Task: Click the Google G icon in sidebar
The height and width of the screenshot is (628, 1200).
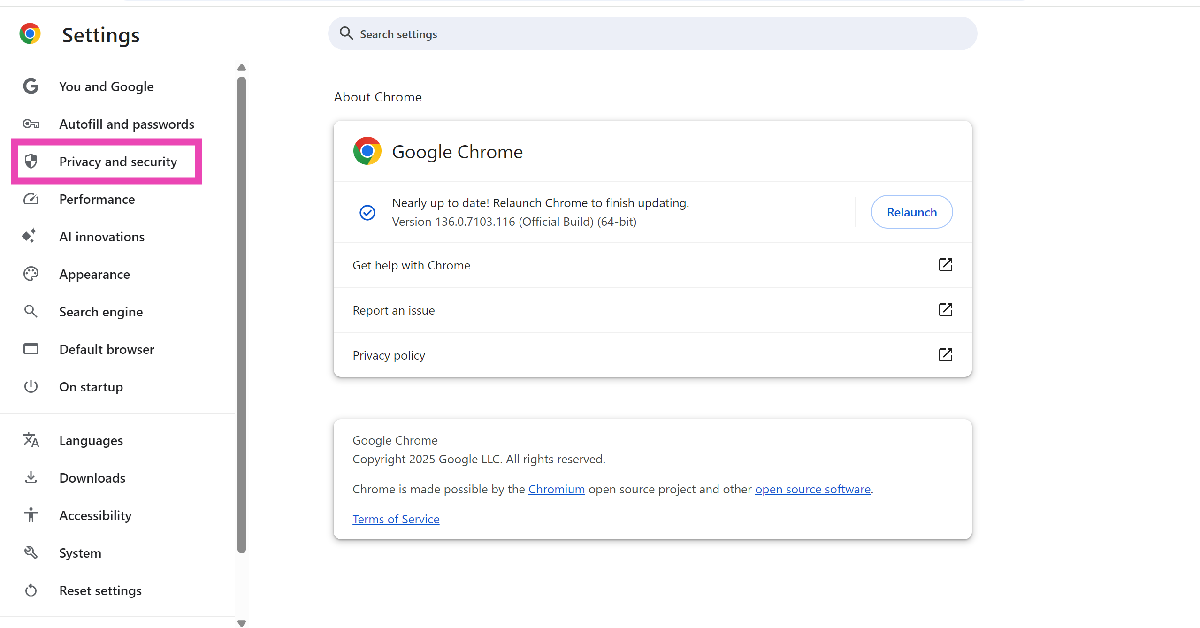Action: point(31,87)
